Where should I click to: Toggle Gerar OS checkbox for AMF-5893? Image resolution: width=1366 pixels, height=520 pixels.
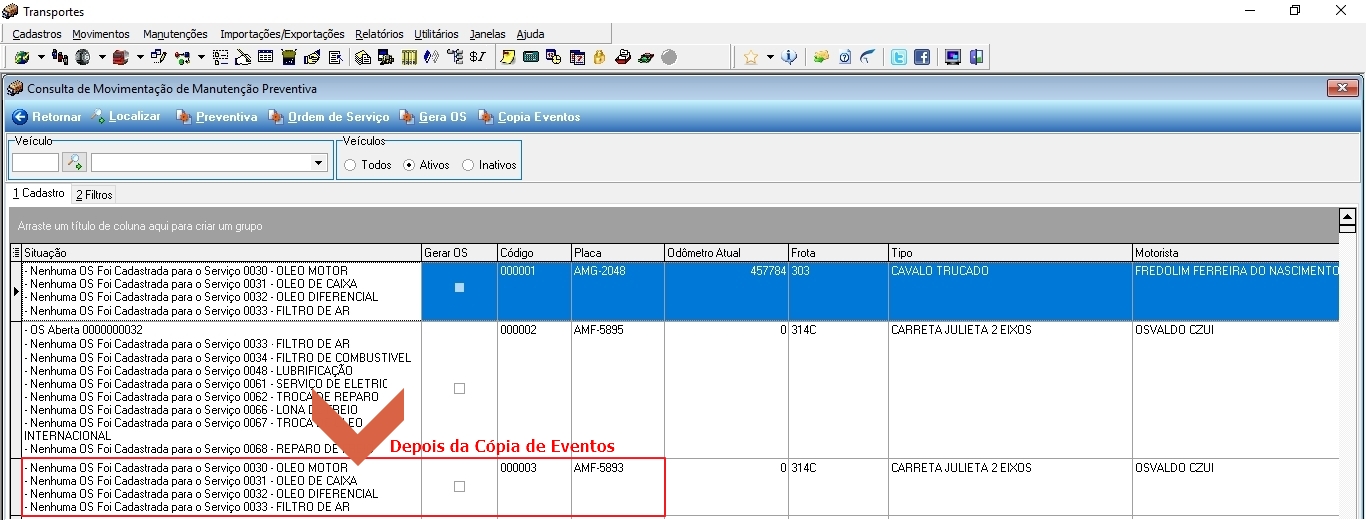[x=459, y=487]
